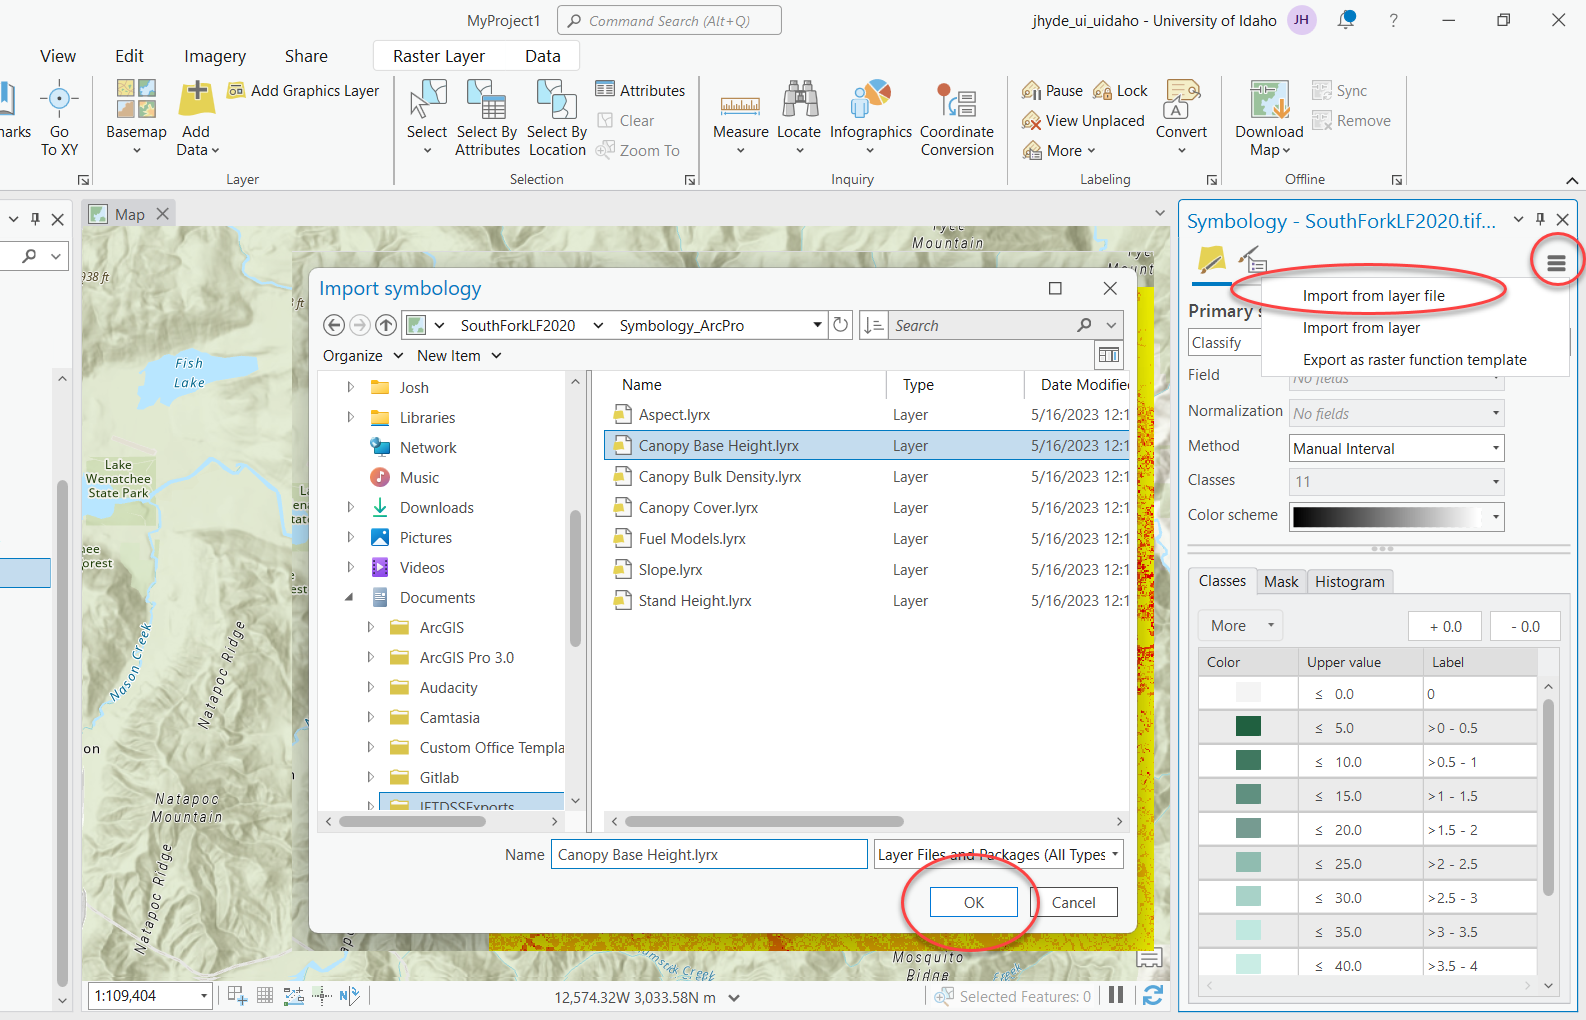Click the Lock labels button
This screenshot has width=1586, height=1020.
click(x=1120, y=91)
